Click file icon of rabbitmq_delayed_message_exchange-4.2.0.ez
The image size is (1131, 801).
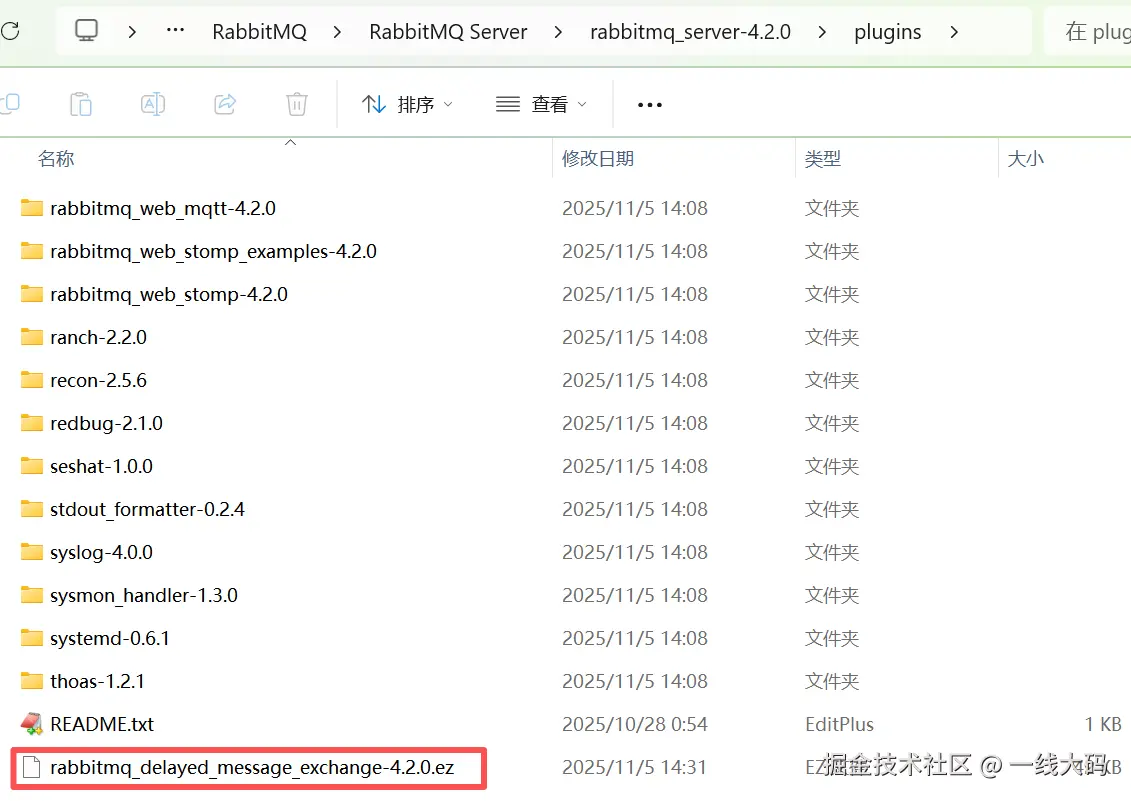31,767
